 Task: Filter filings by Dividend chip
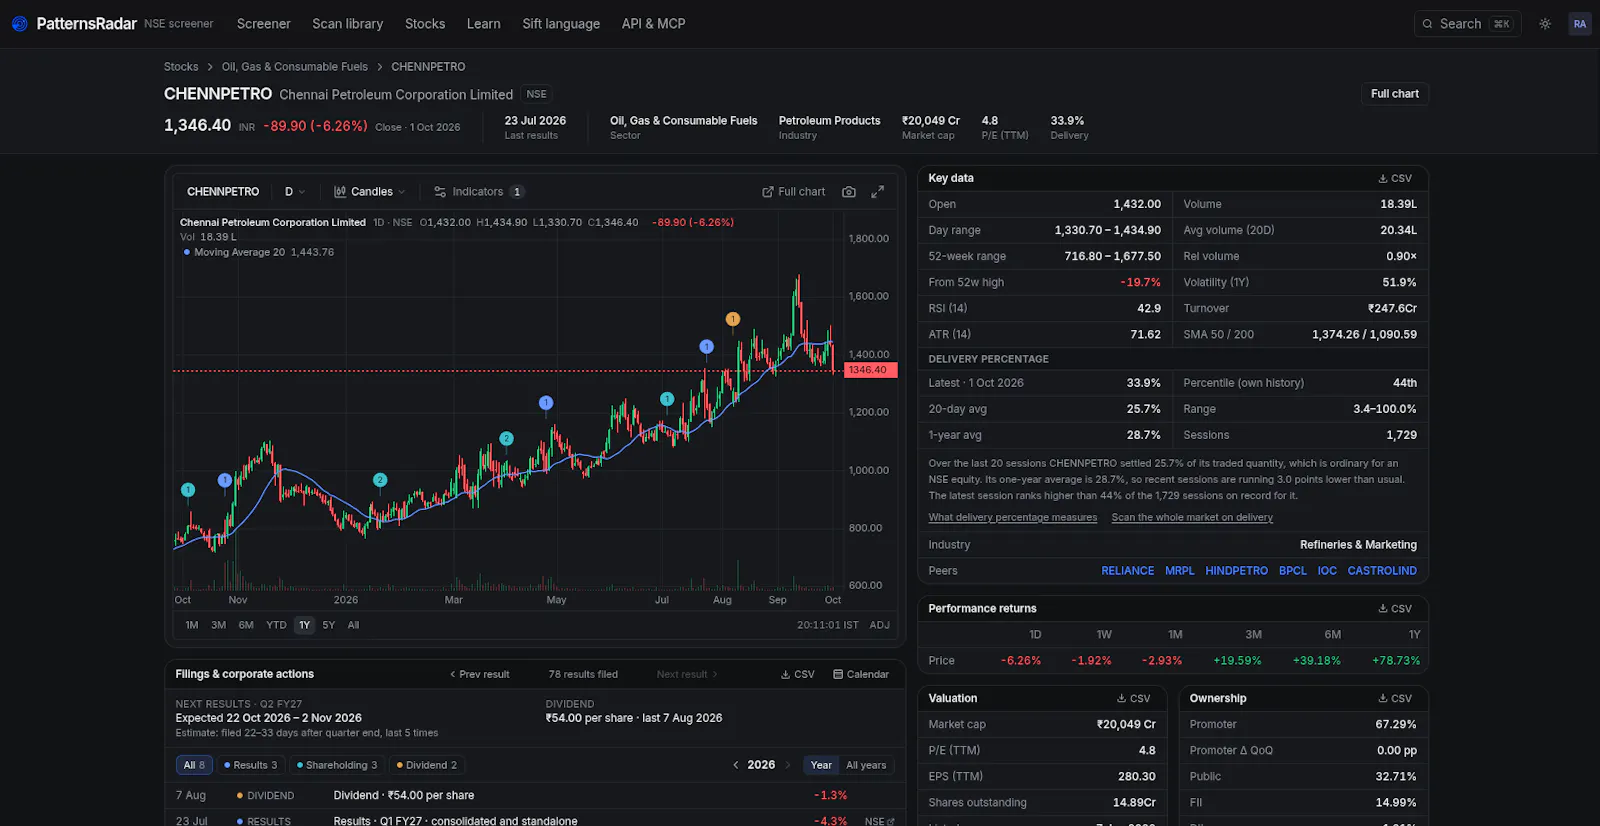(x=427, y=765)
